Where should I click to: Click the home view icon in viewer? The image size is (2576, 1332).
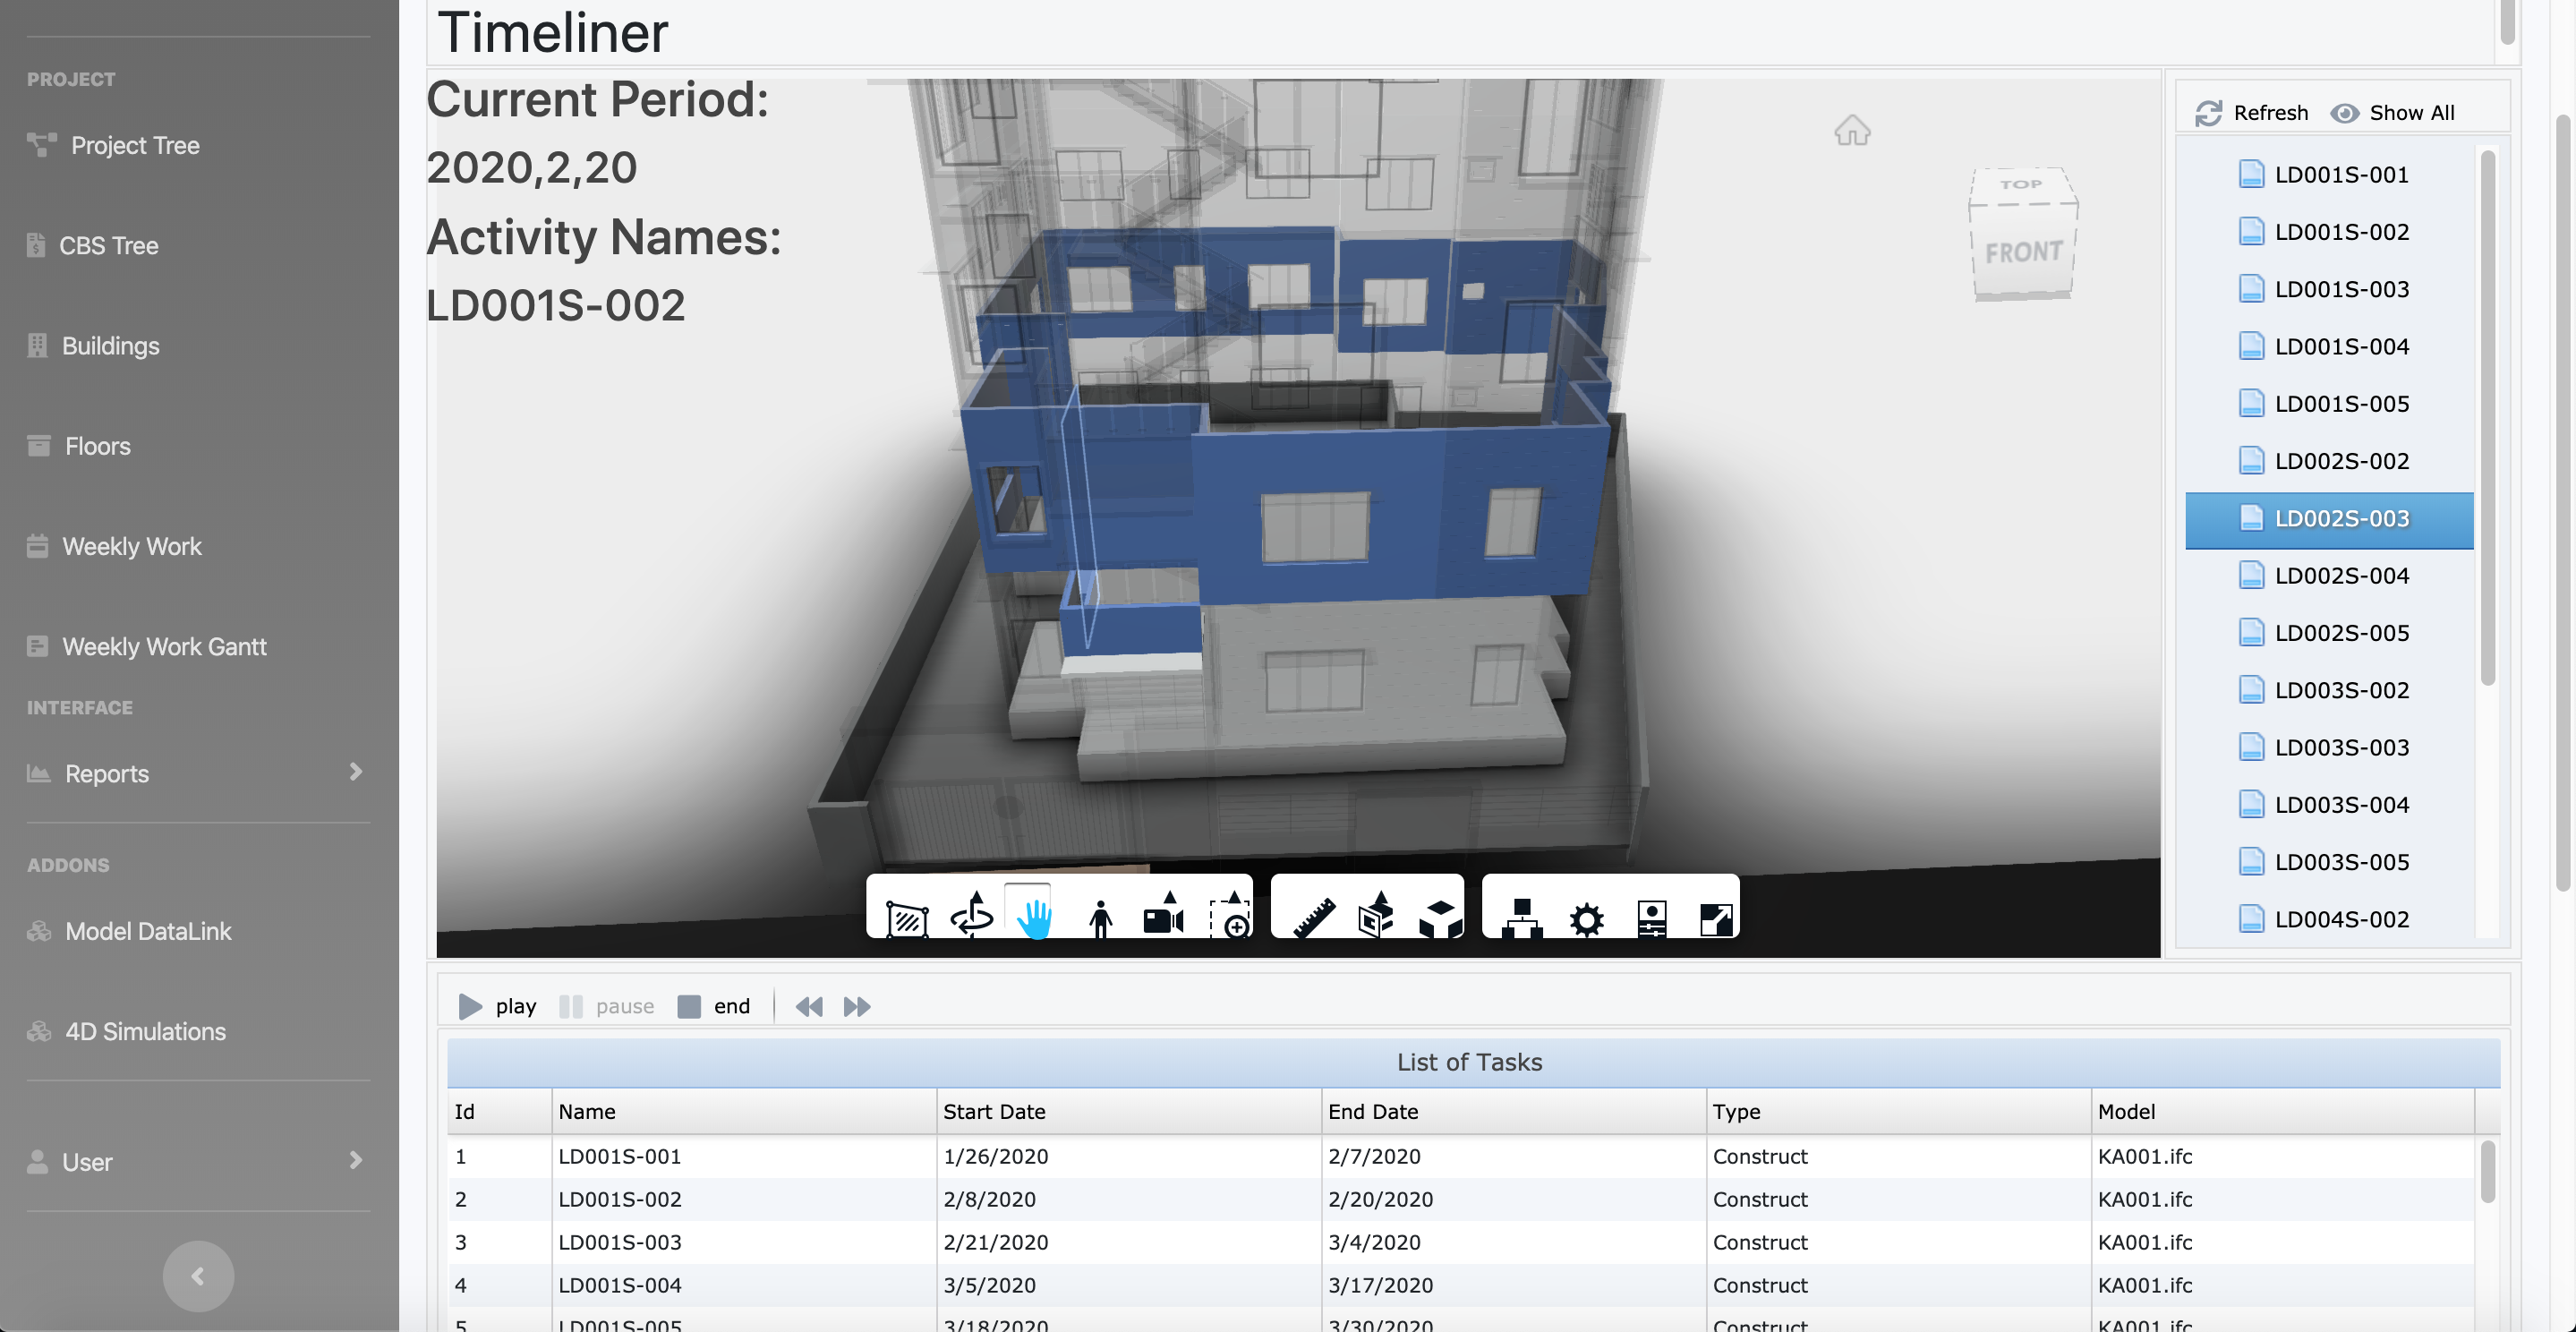(x=1852, y=131)
